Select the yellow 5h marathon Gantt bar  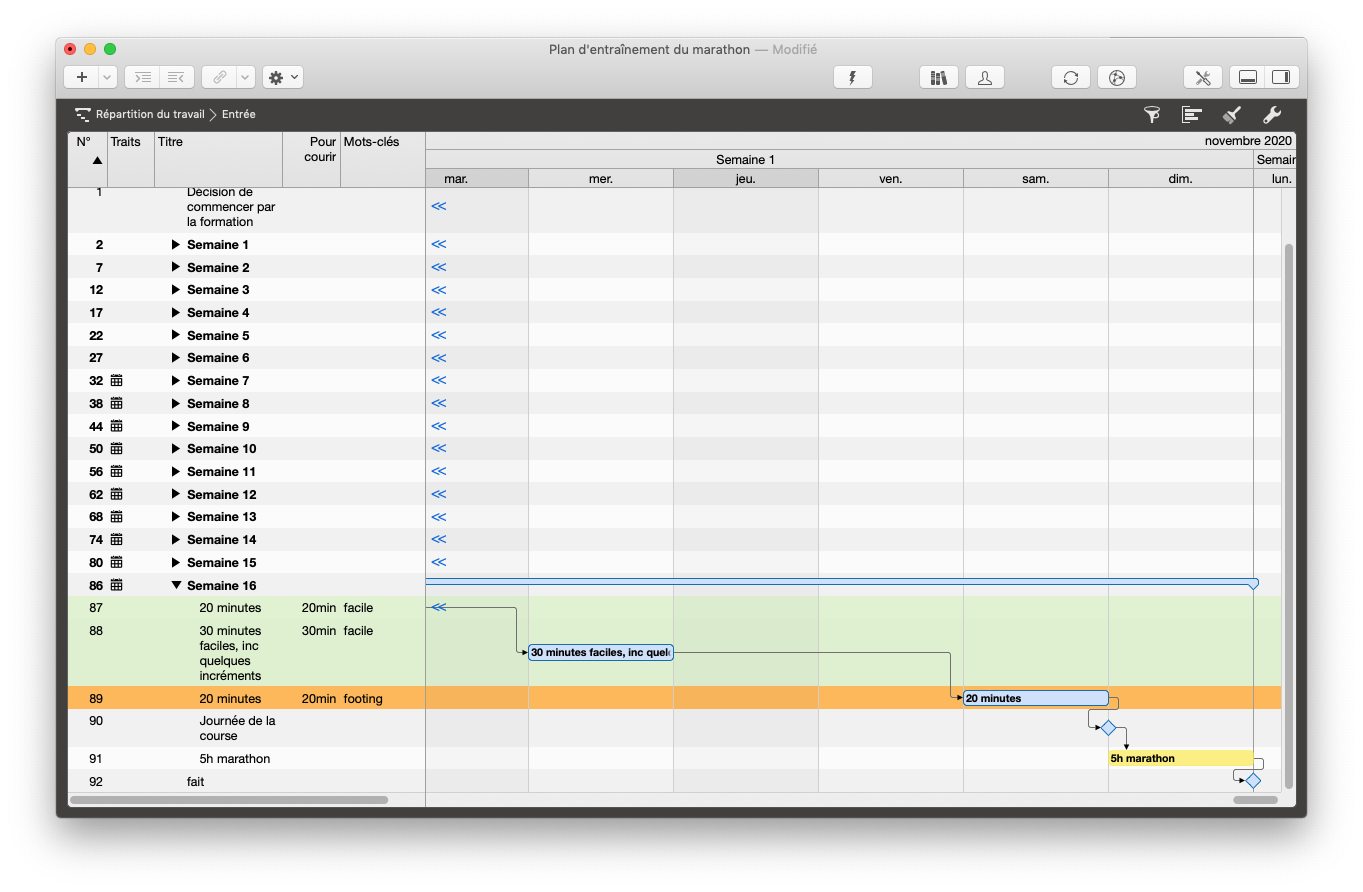[x=1180, y=758]
